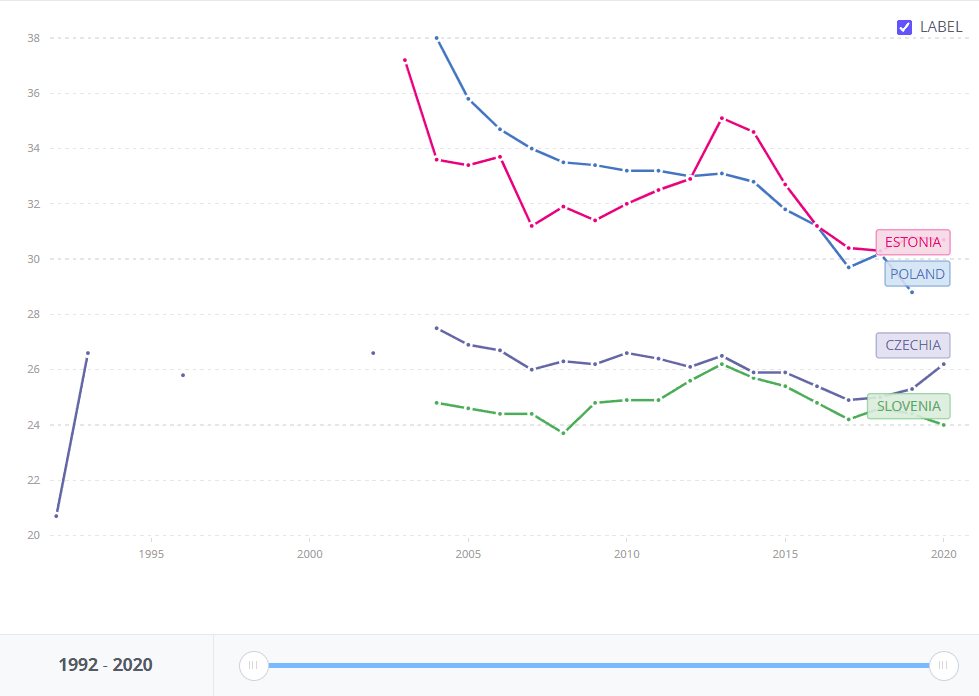Click Slovenia's 2008 lowest data point
Screen dimensions: 979x696
(564, 433)
